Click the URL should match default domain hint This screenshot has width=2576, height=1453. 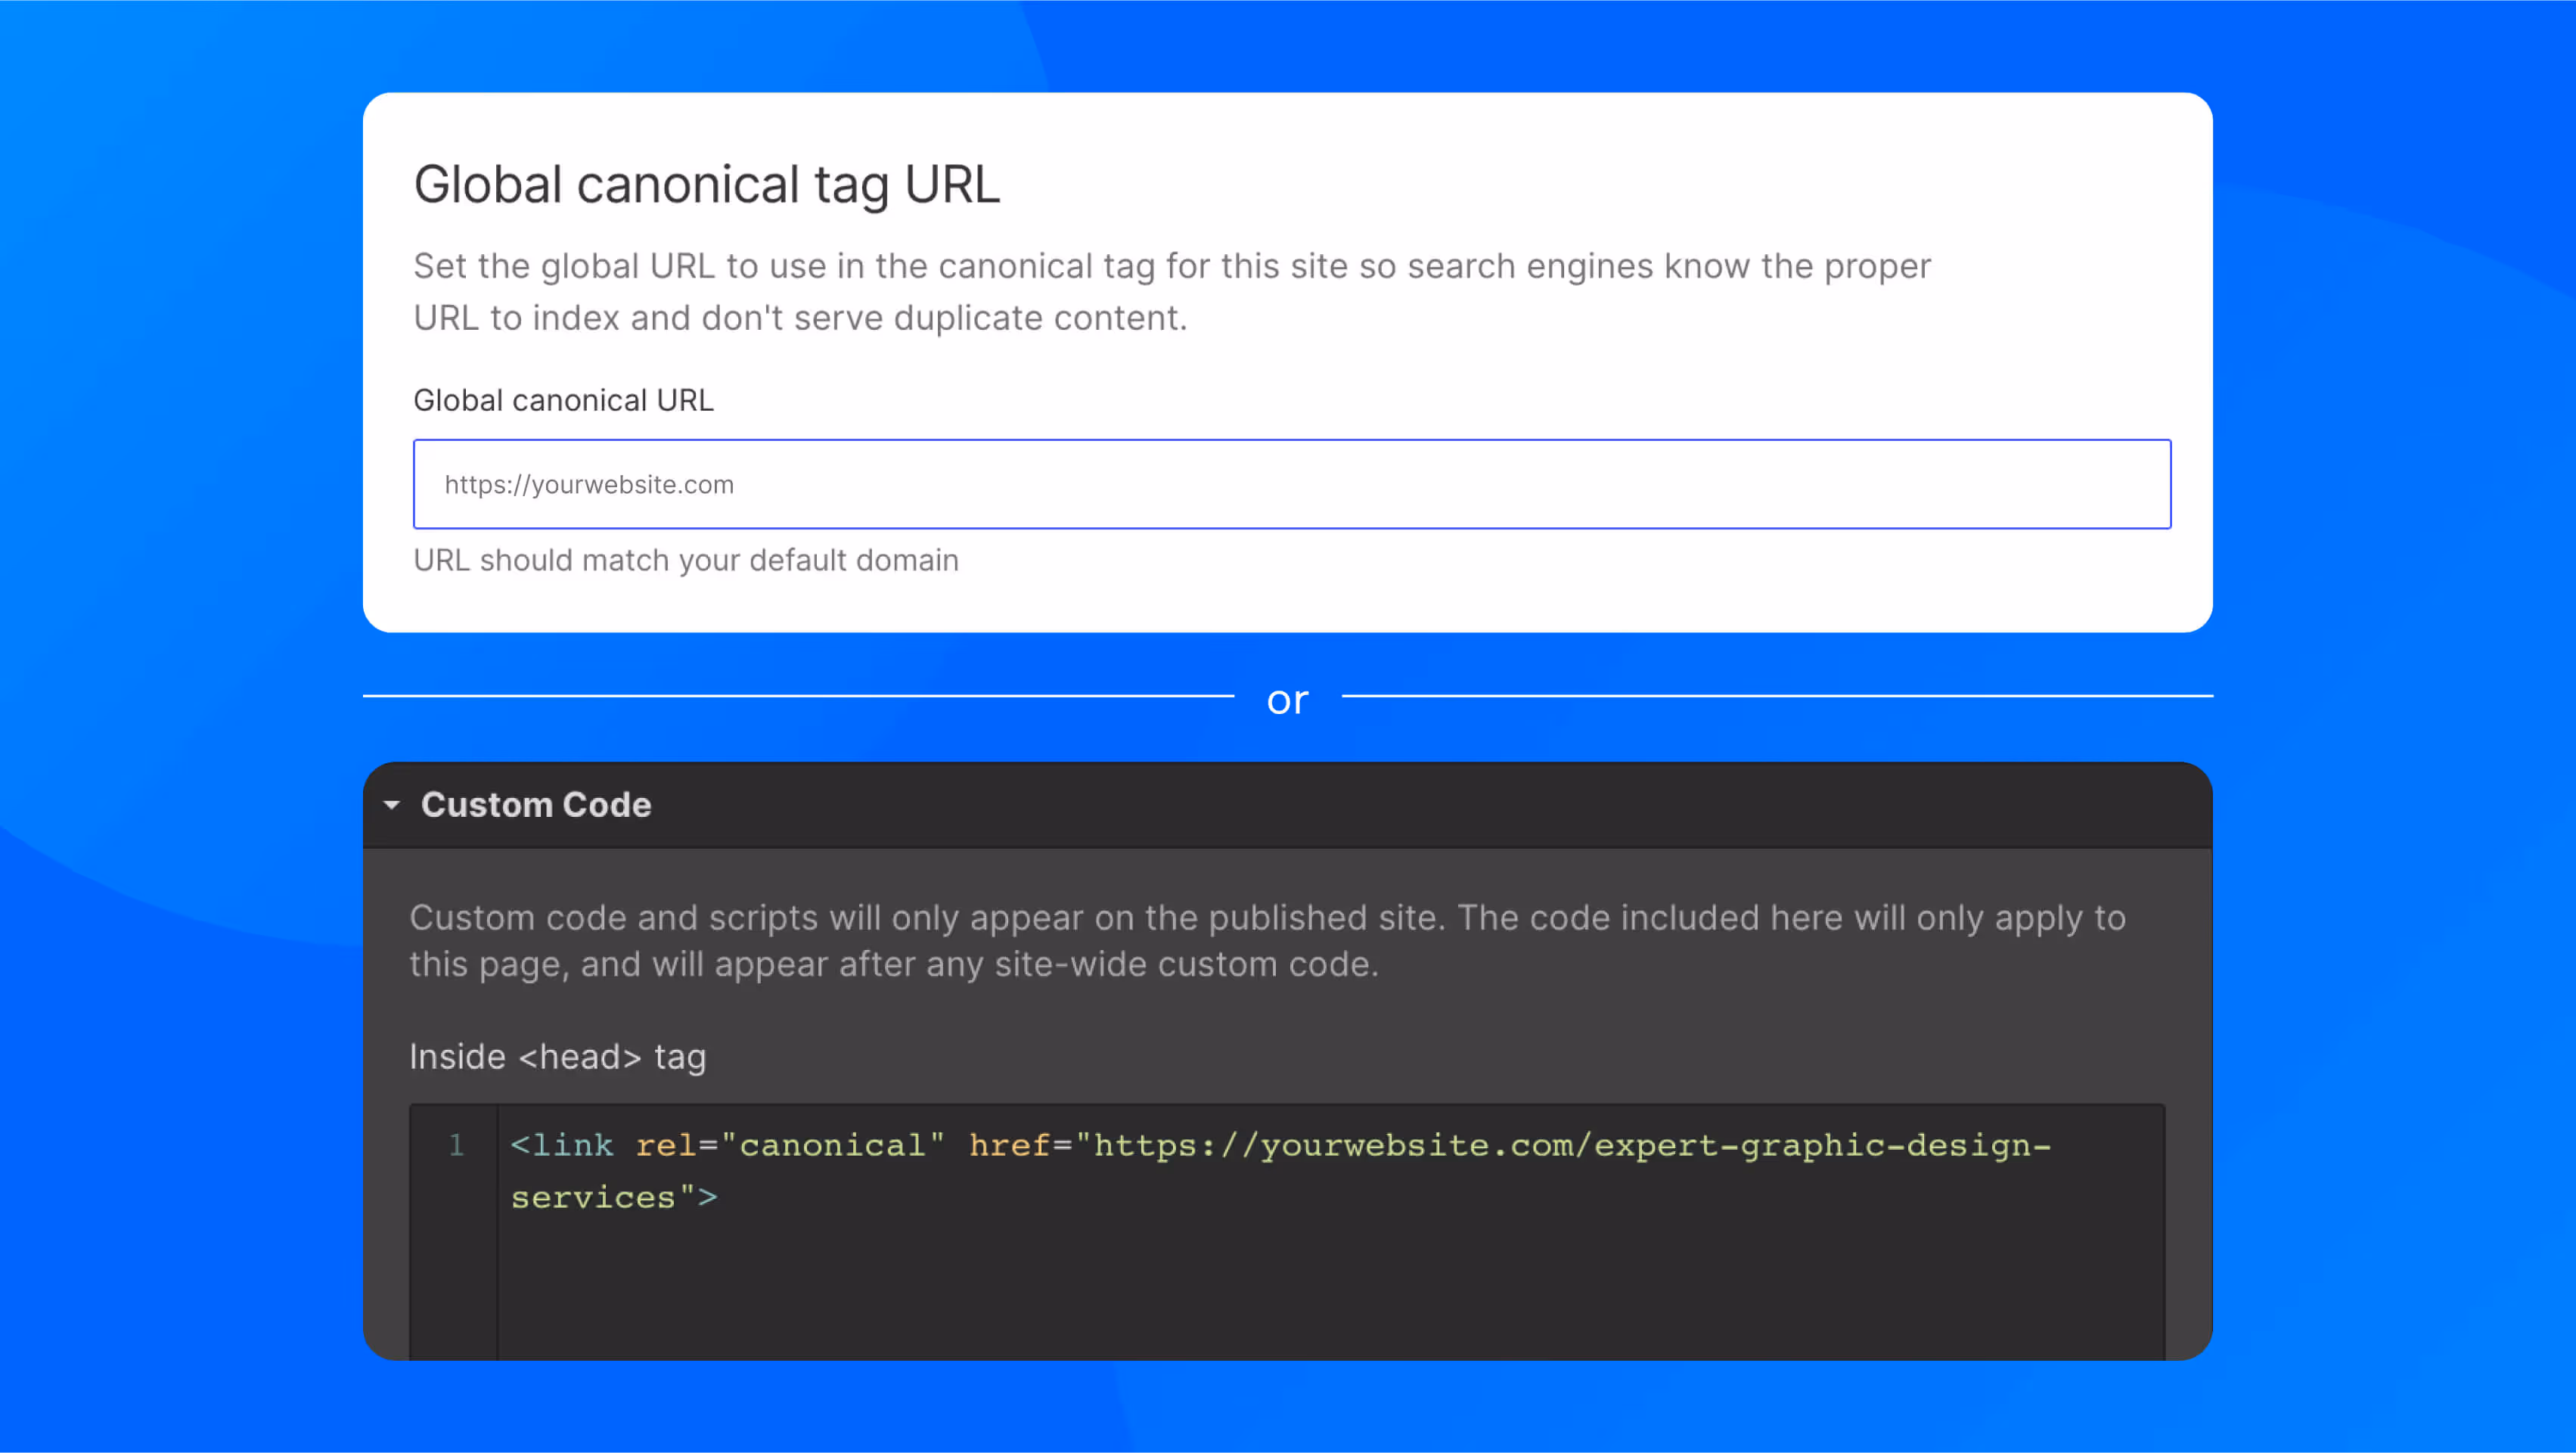(x=686, y=560)
